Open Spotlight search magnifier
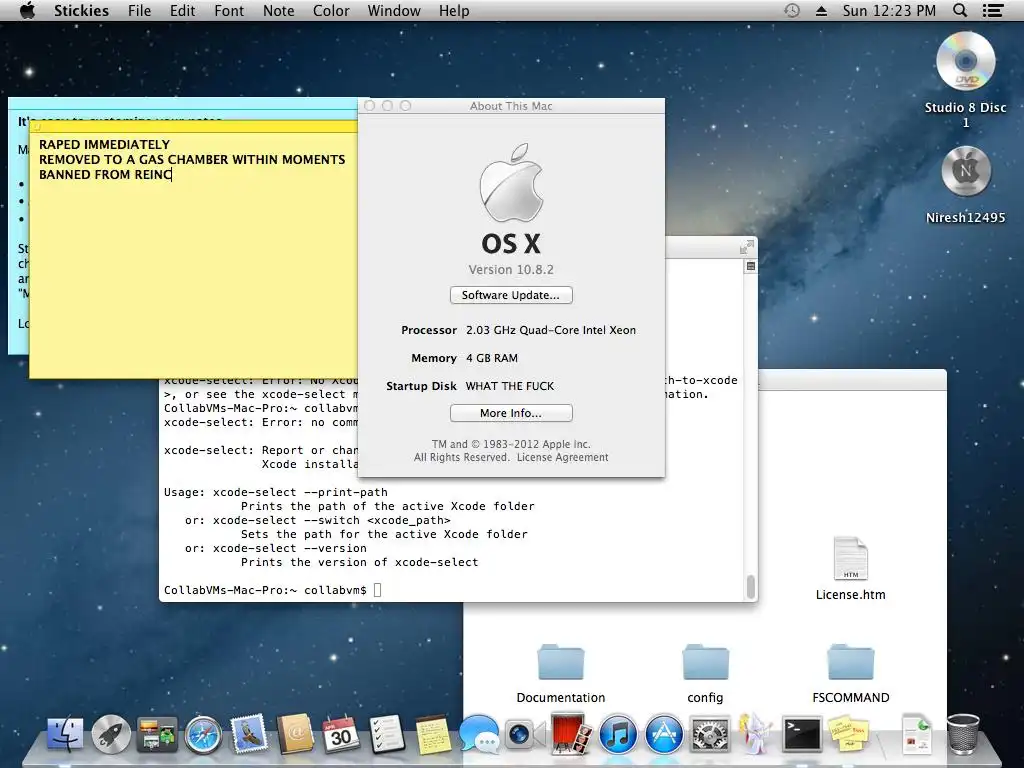1024x768 pixels. (x=960, y=10)
